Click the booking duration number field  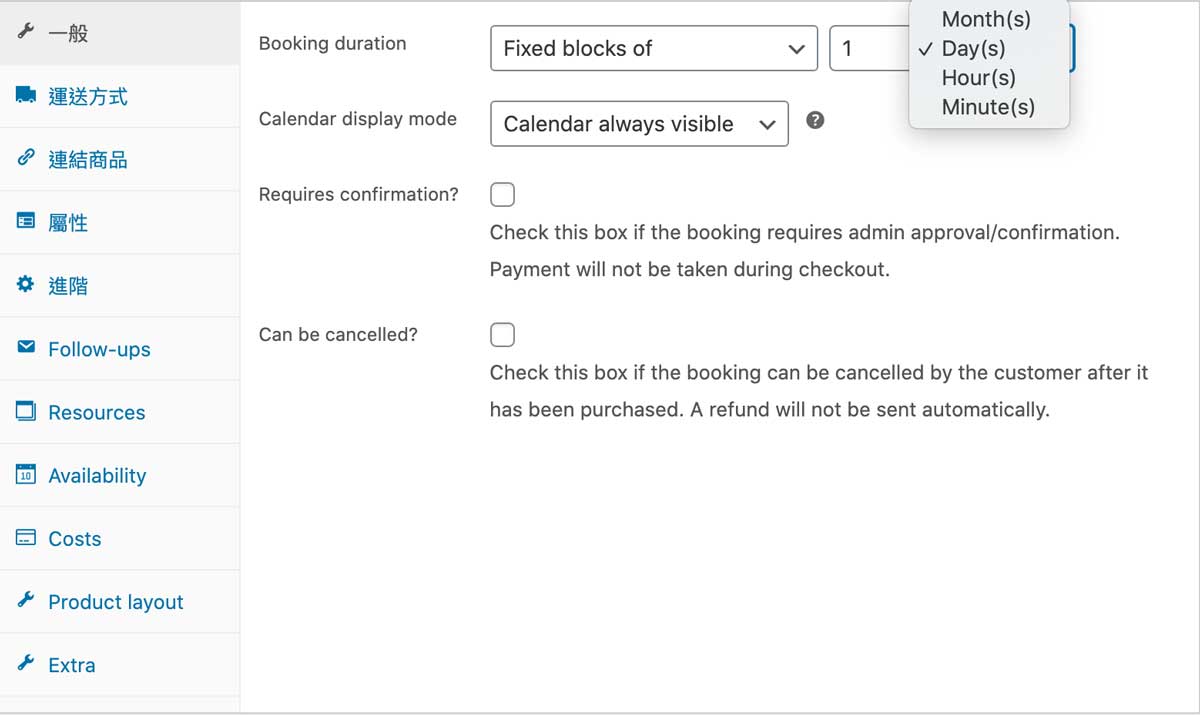(x=870, y=48)
